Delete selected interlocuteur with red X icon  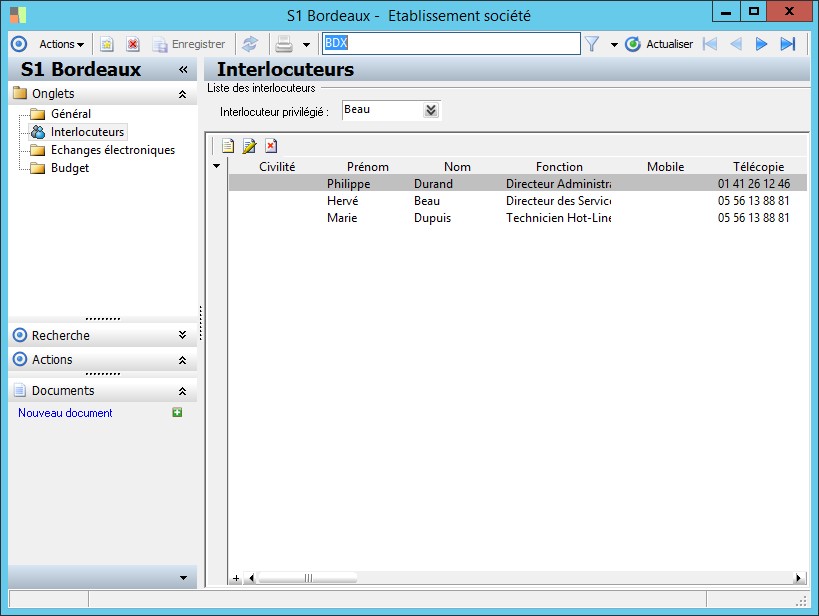[271, 146]
